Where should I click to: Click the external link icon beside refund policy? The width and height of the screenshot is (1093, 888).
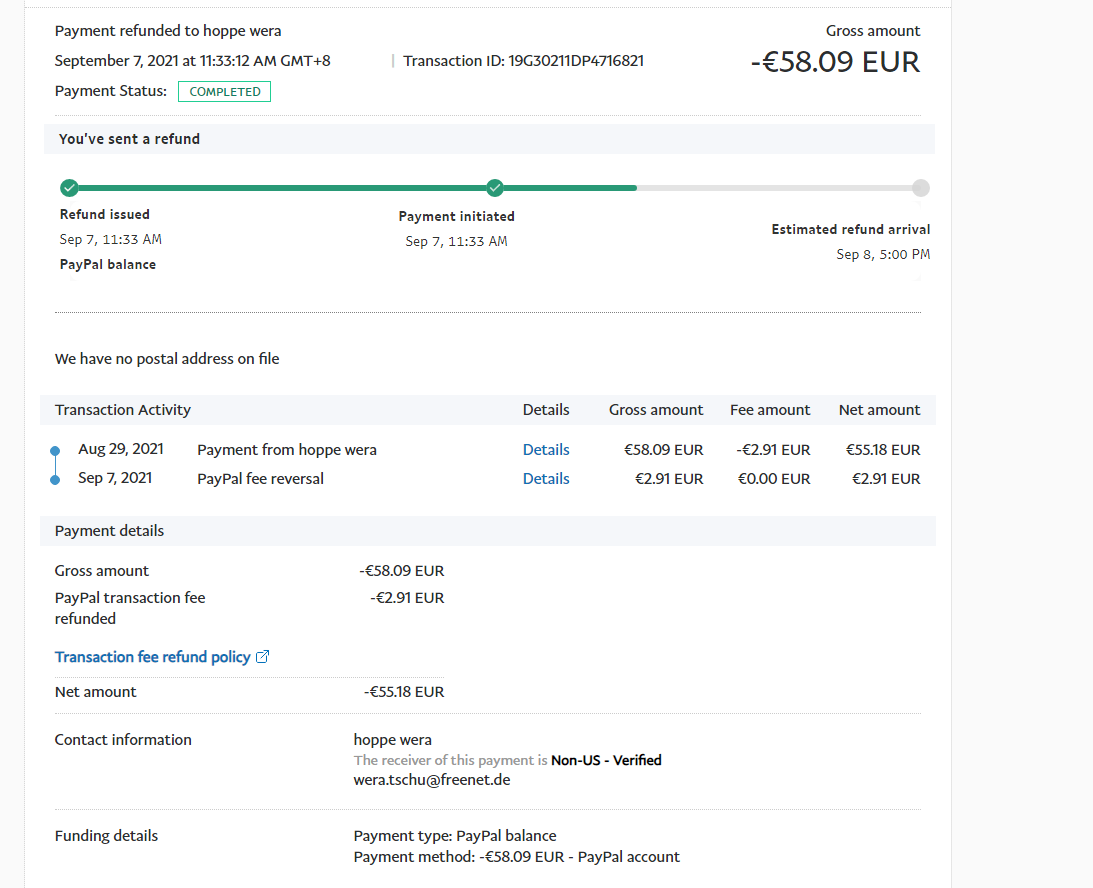point(263,657)
